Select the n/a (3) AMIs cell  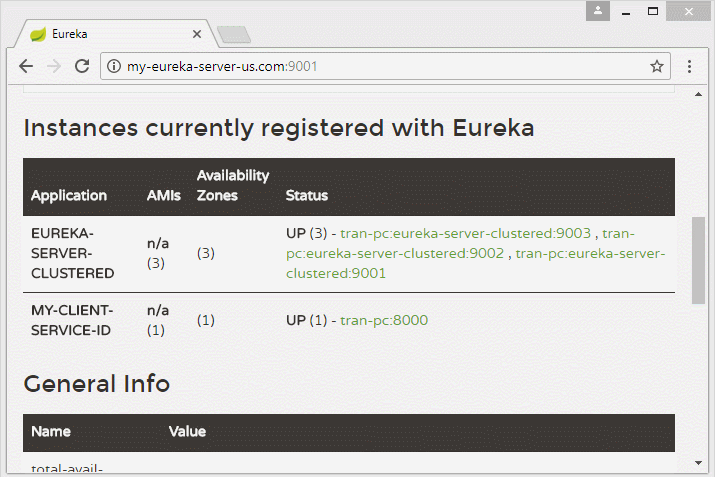[158, 254]
